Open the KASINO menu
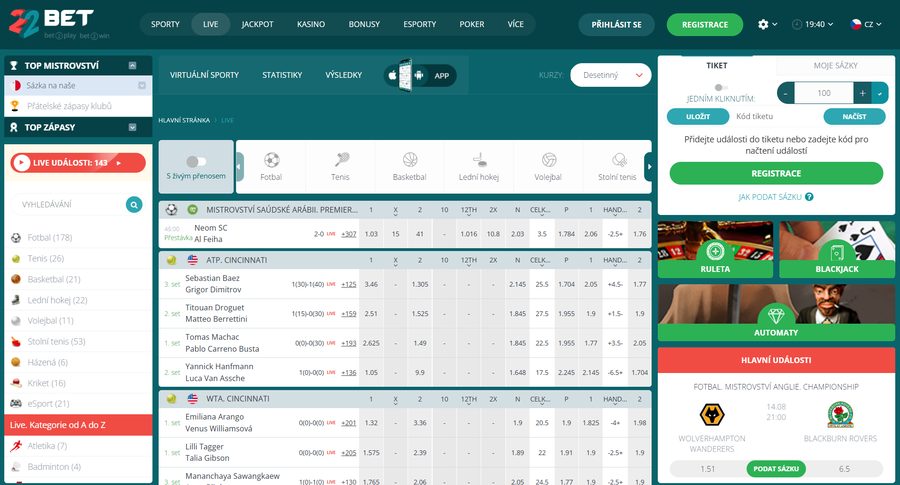The width and height of the screenshot is (900, 485). click(x=311, y=24)
